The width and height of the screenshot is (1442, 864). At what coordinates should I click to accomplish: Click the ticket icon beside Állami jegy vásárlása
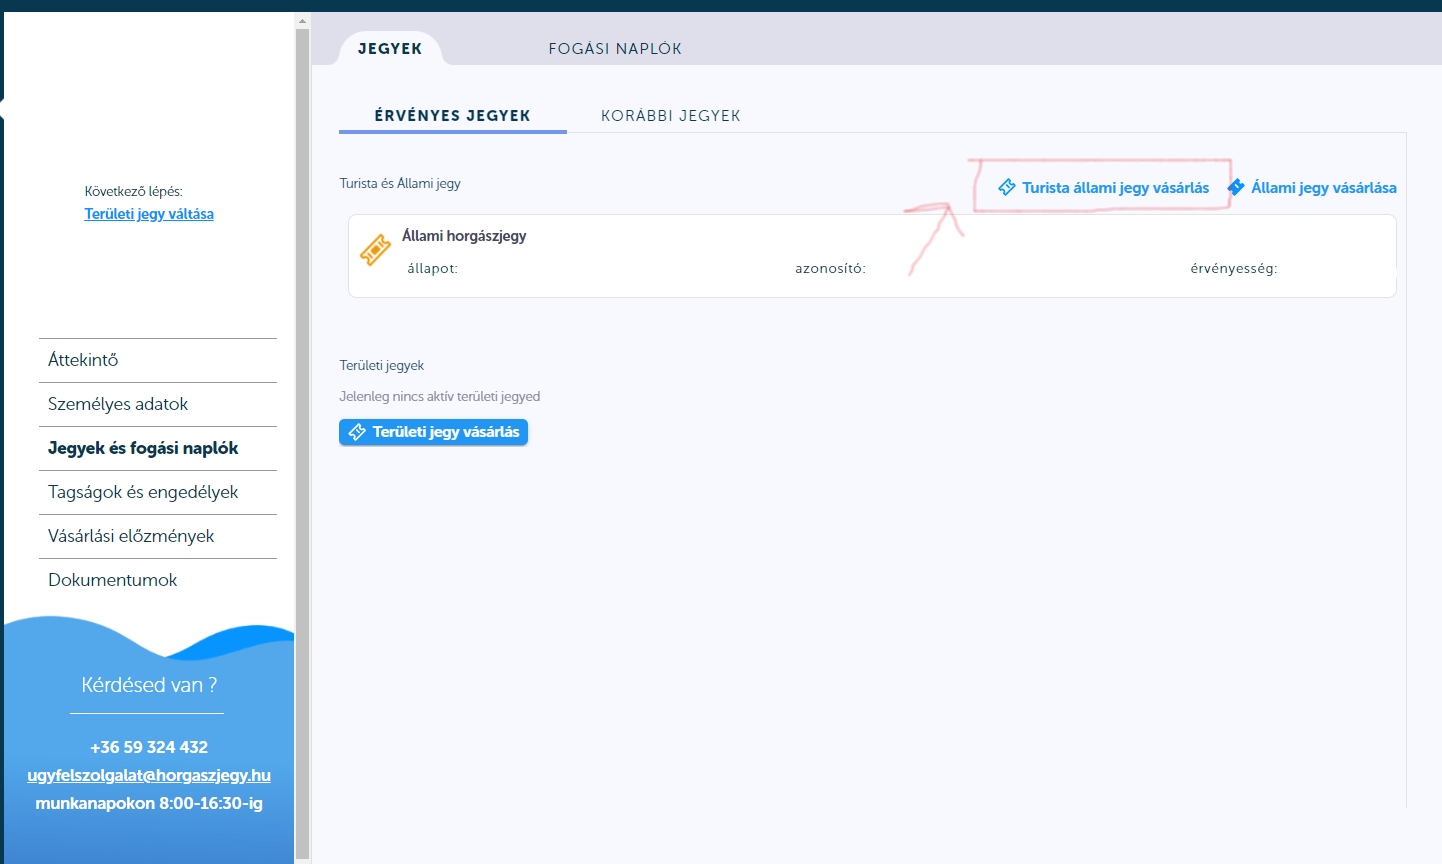(1236, 187)
